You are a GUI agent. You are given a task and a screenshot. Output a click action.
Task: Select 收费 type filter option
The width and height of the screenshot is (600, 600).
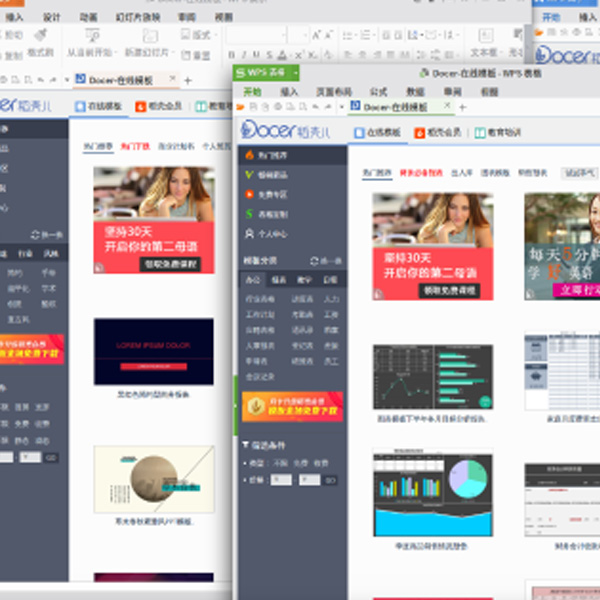(319, 462)
